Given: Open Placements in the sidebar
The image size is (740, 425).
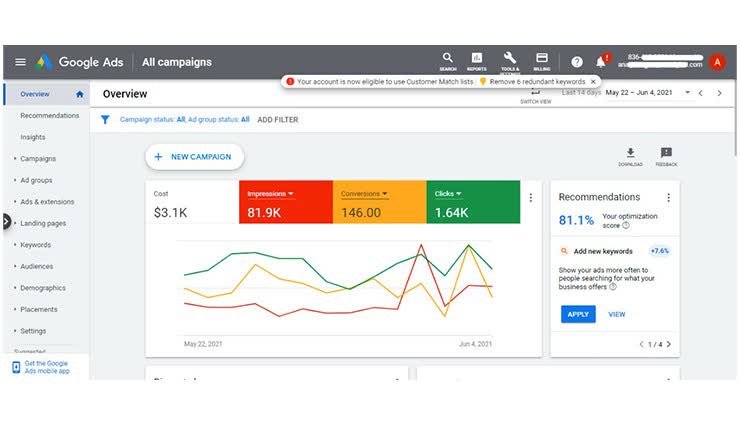Looking at the screenshot, I should [39, 309].
